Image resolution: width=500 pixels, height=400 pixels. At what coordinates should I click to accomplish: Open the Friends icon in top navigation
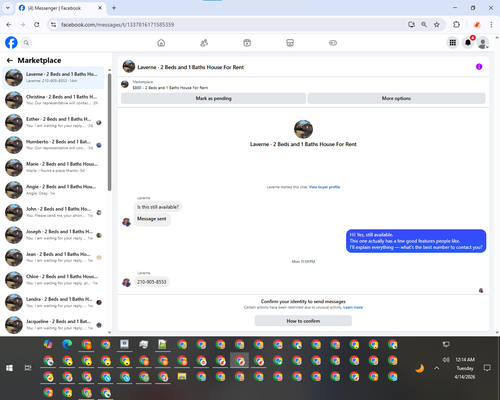[x=204, y=43]
